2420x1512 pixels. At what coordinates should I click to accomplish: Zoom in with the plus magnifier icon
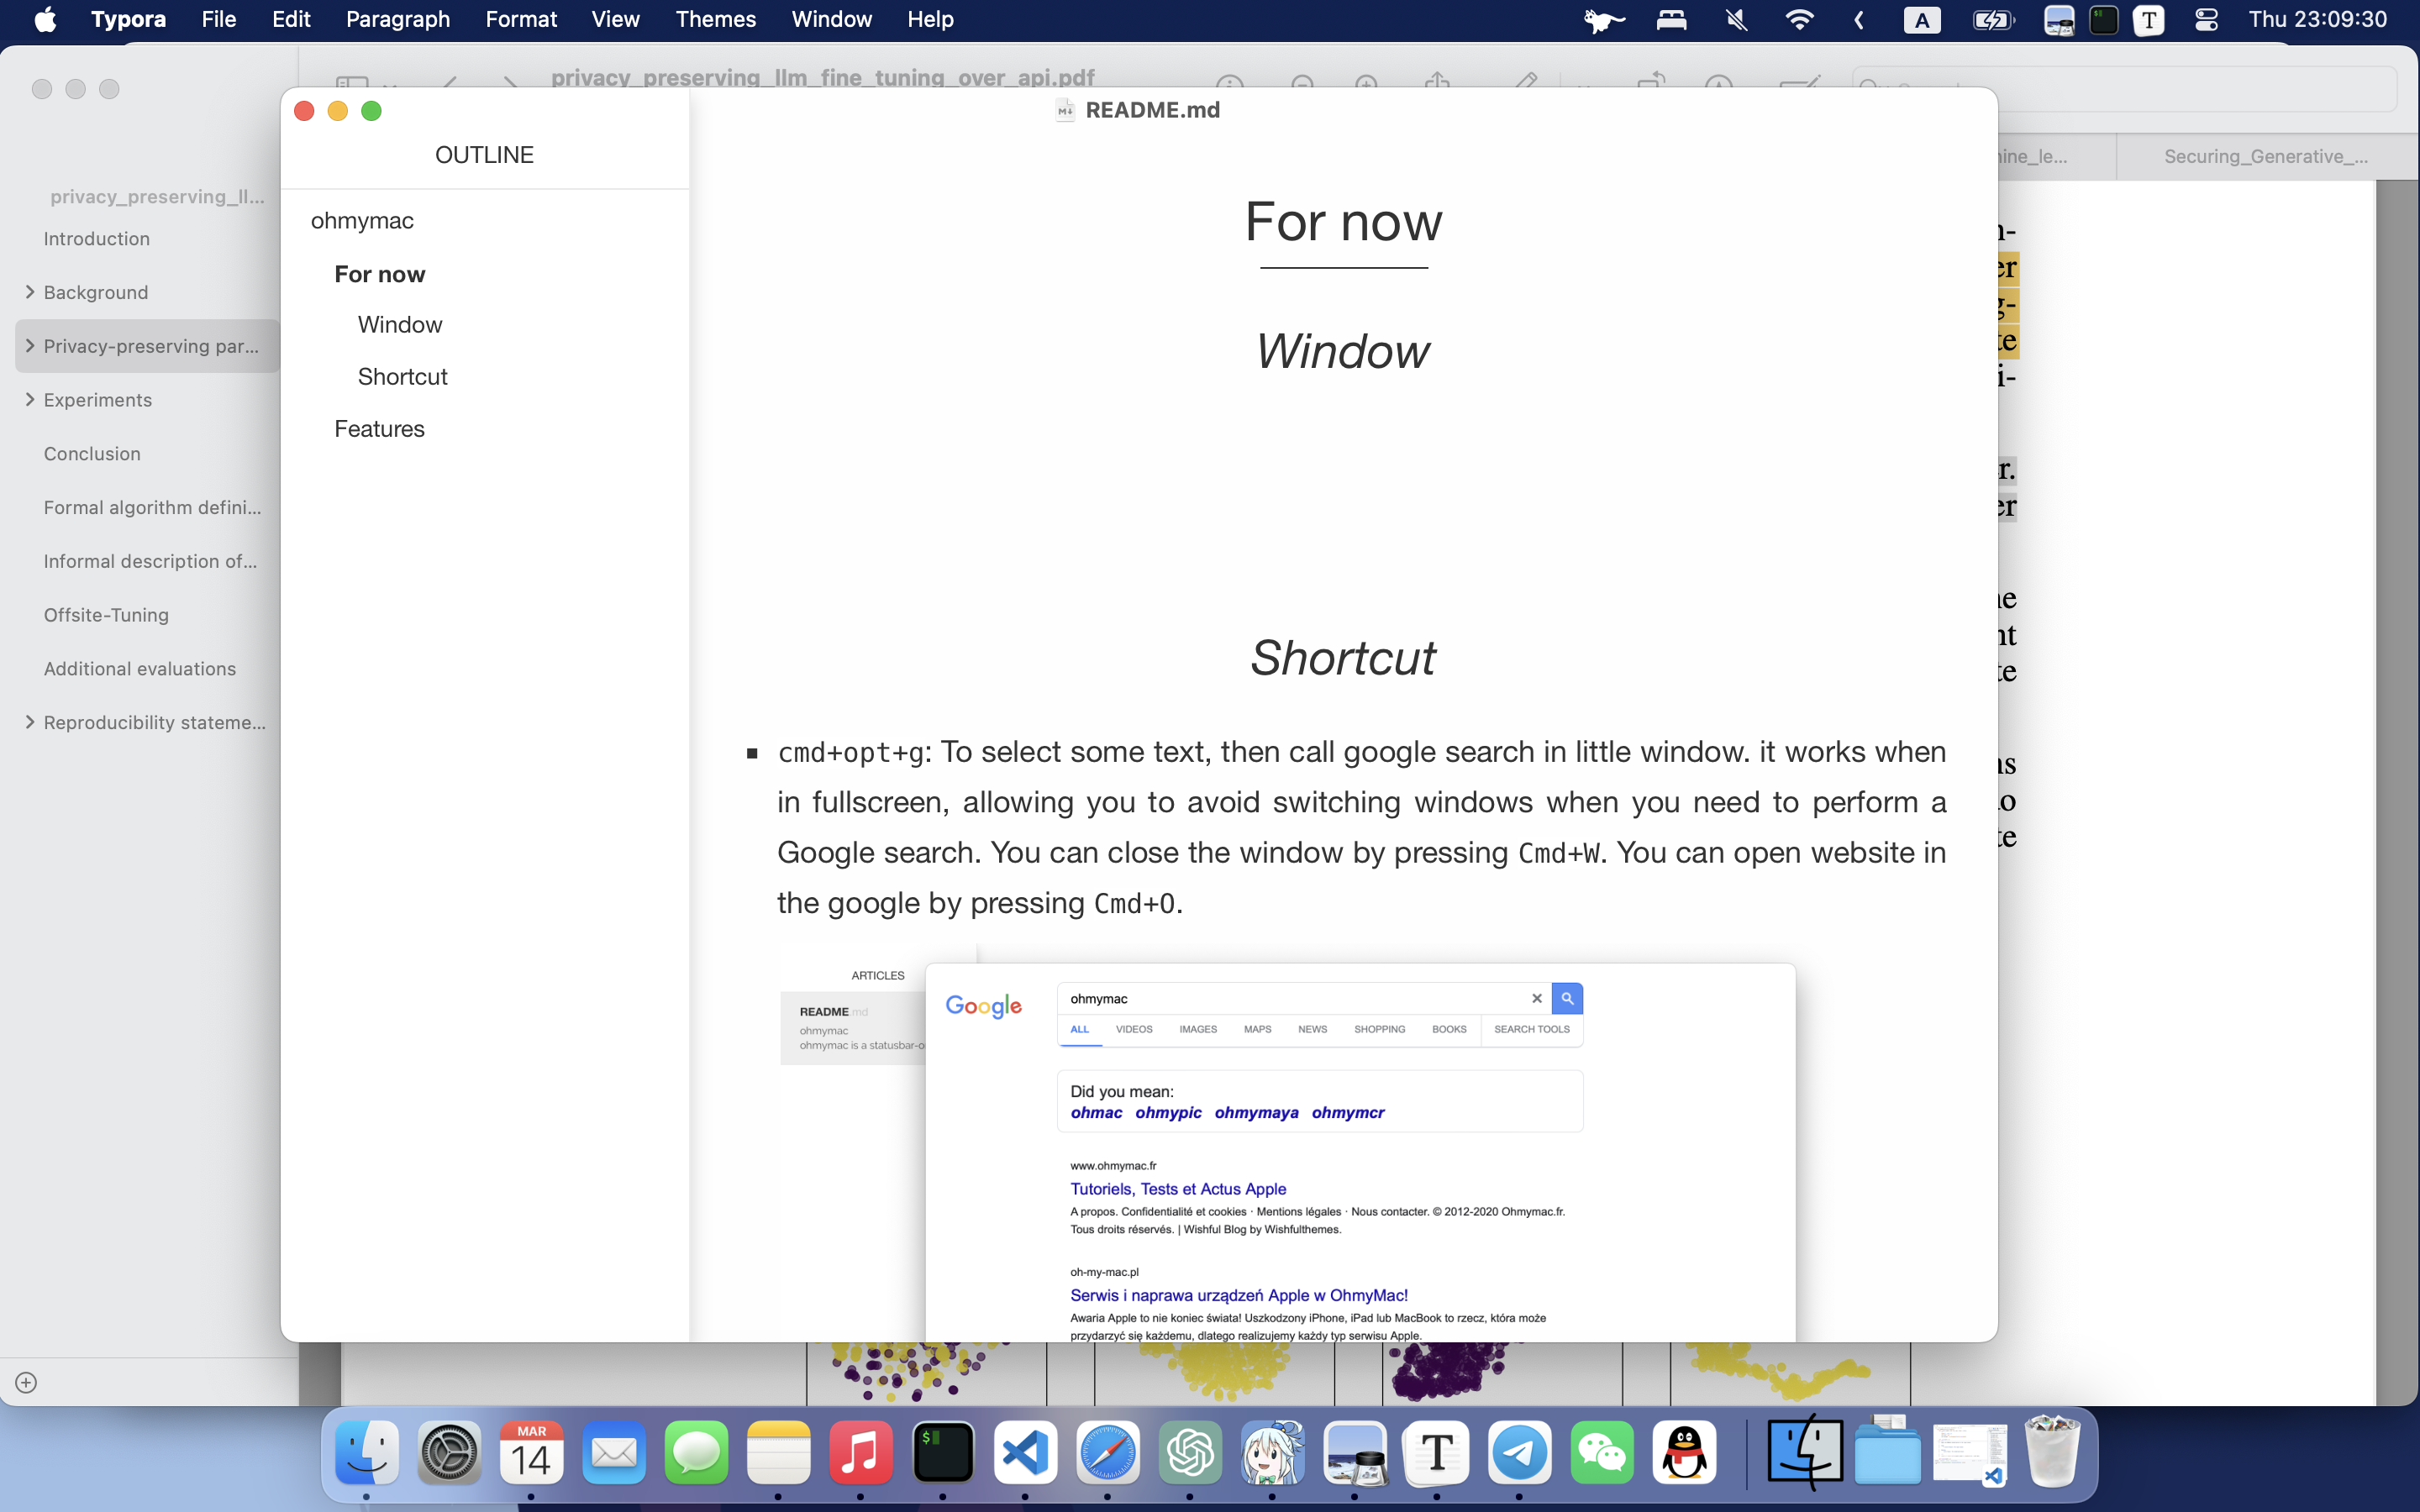(1367, 84)
